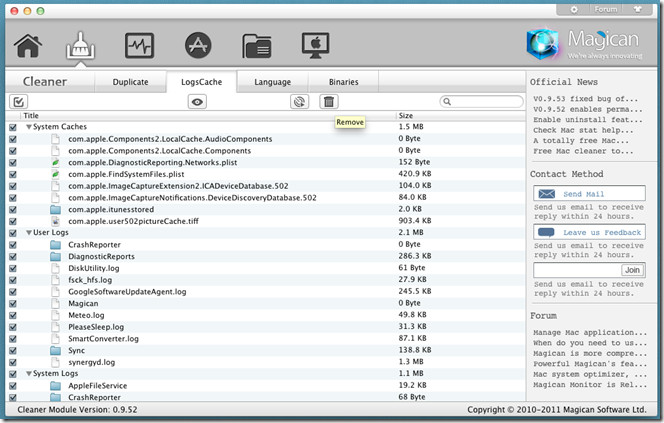Uncheck the System Logs group checkbox
664x423 pixels.
13,374
